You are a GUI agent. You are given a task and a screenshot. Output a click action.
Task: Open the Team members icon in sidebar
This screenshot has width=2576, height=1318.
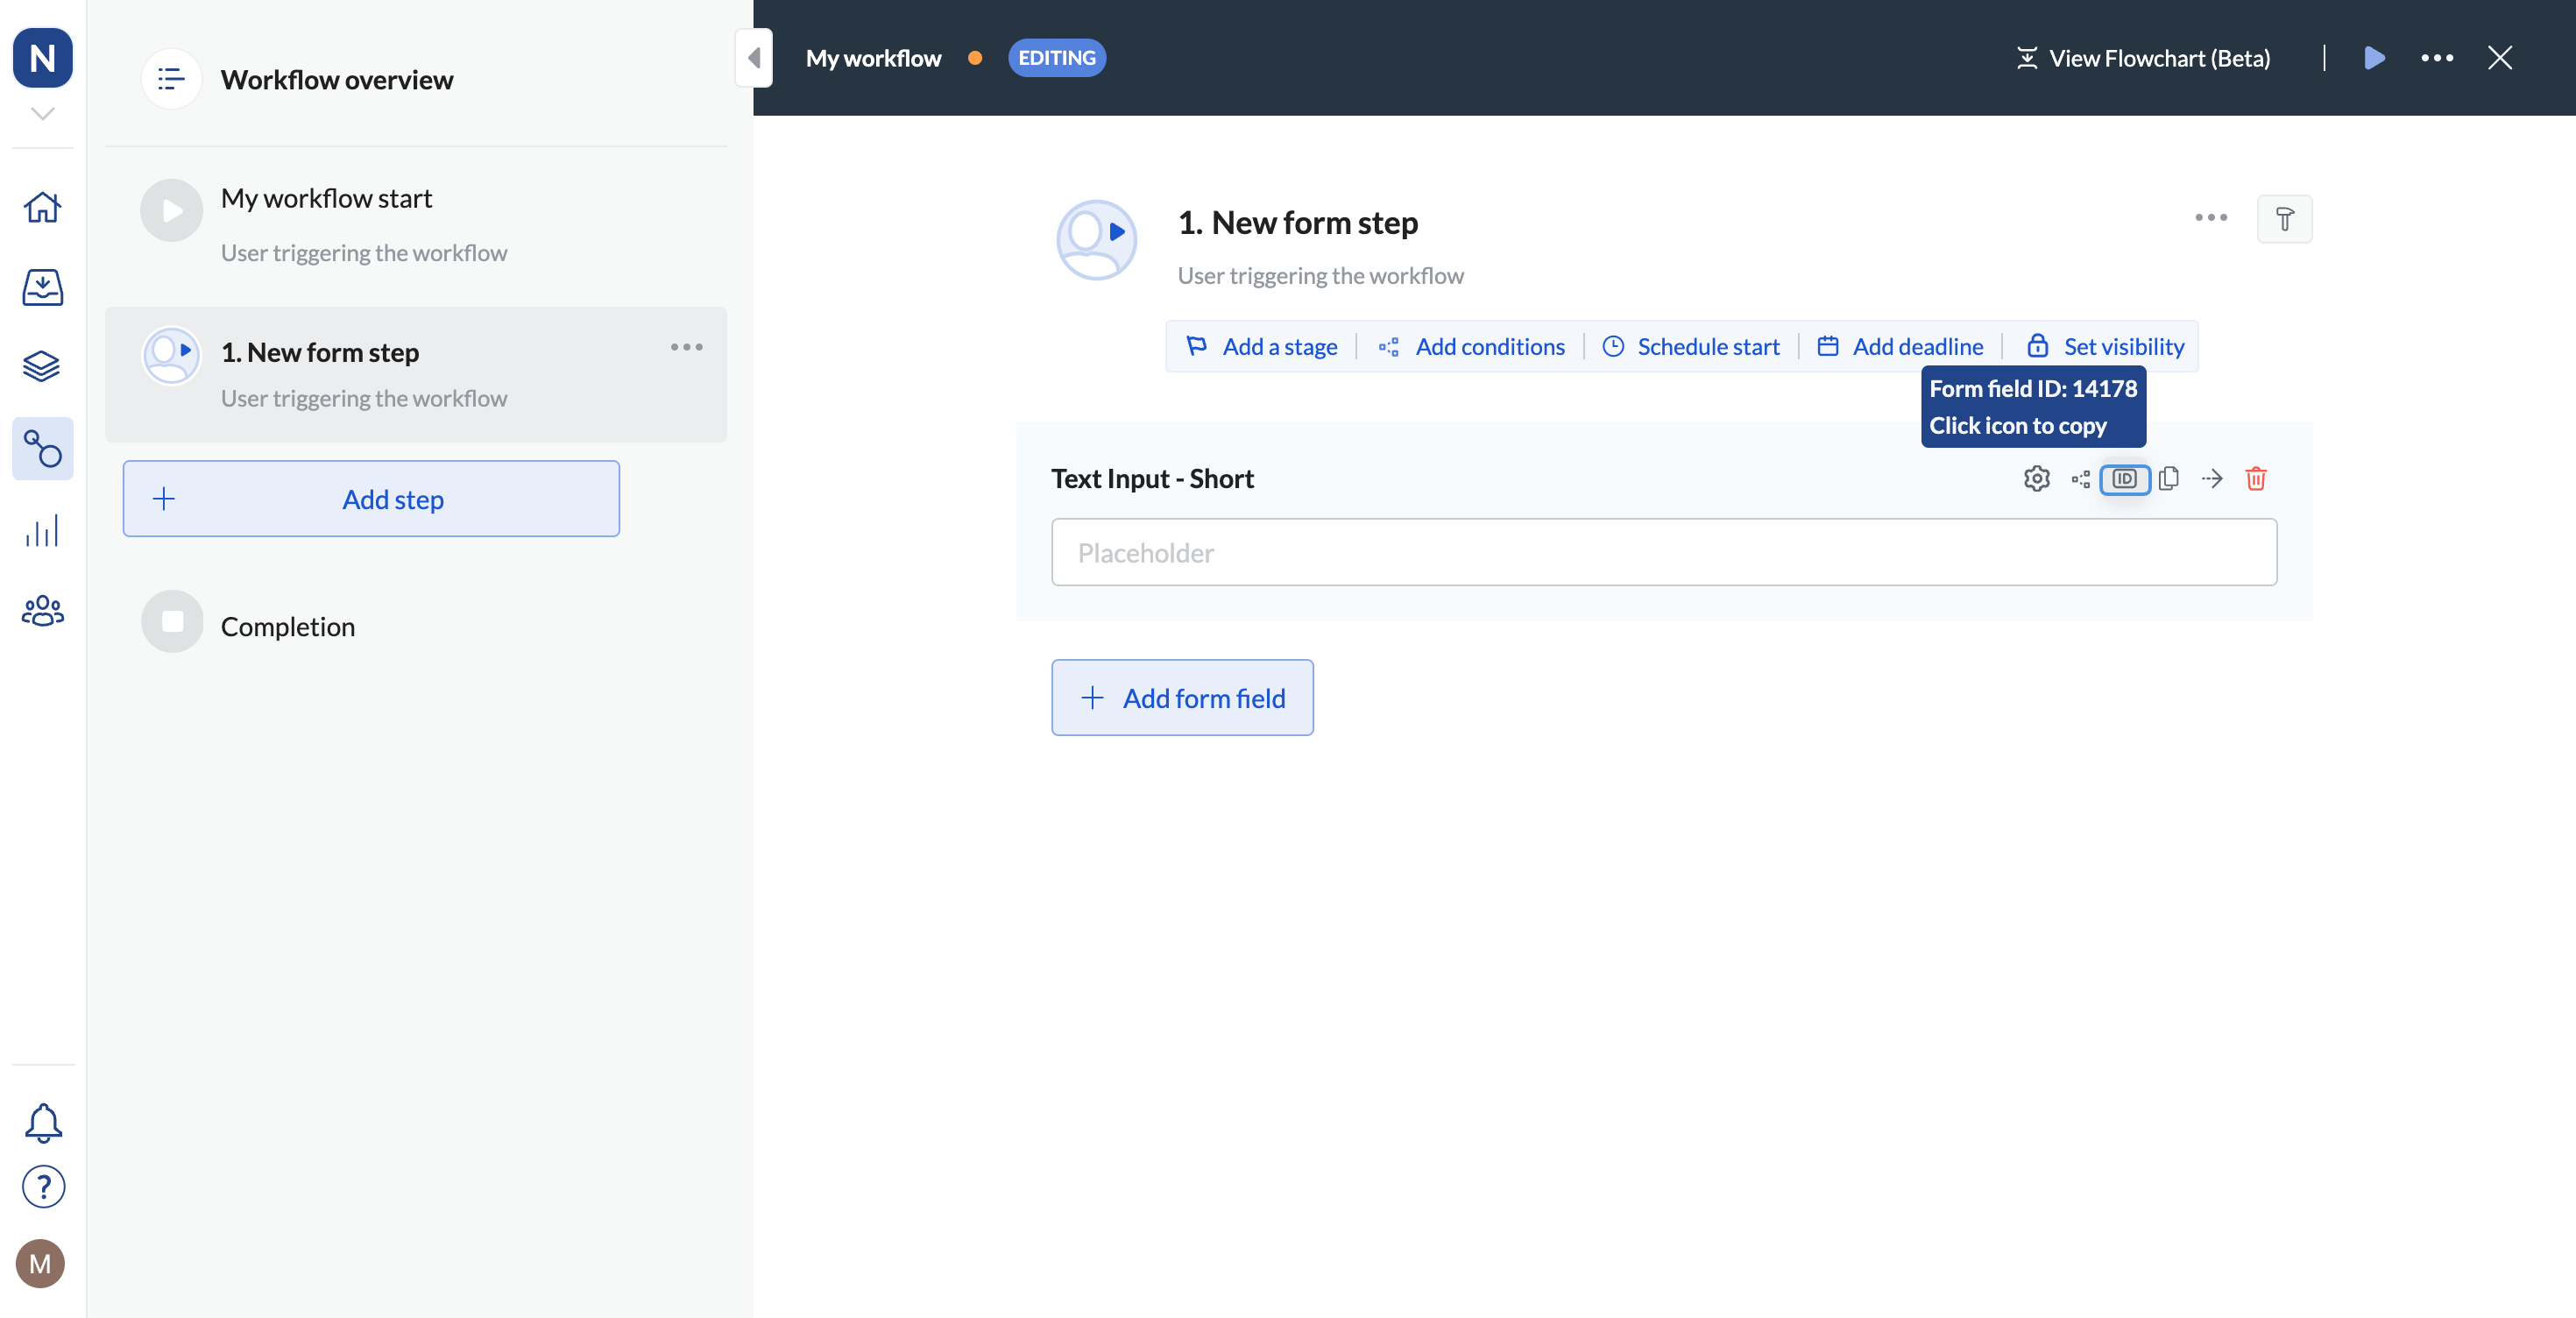[42, 611]
